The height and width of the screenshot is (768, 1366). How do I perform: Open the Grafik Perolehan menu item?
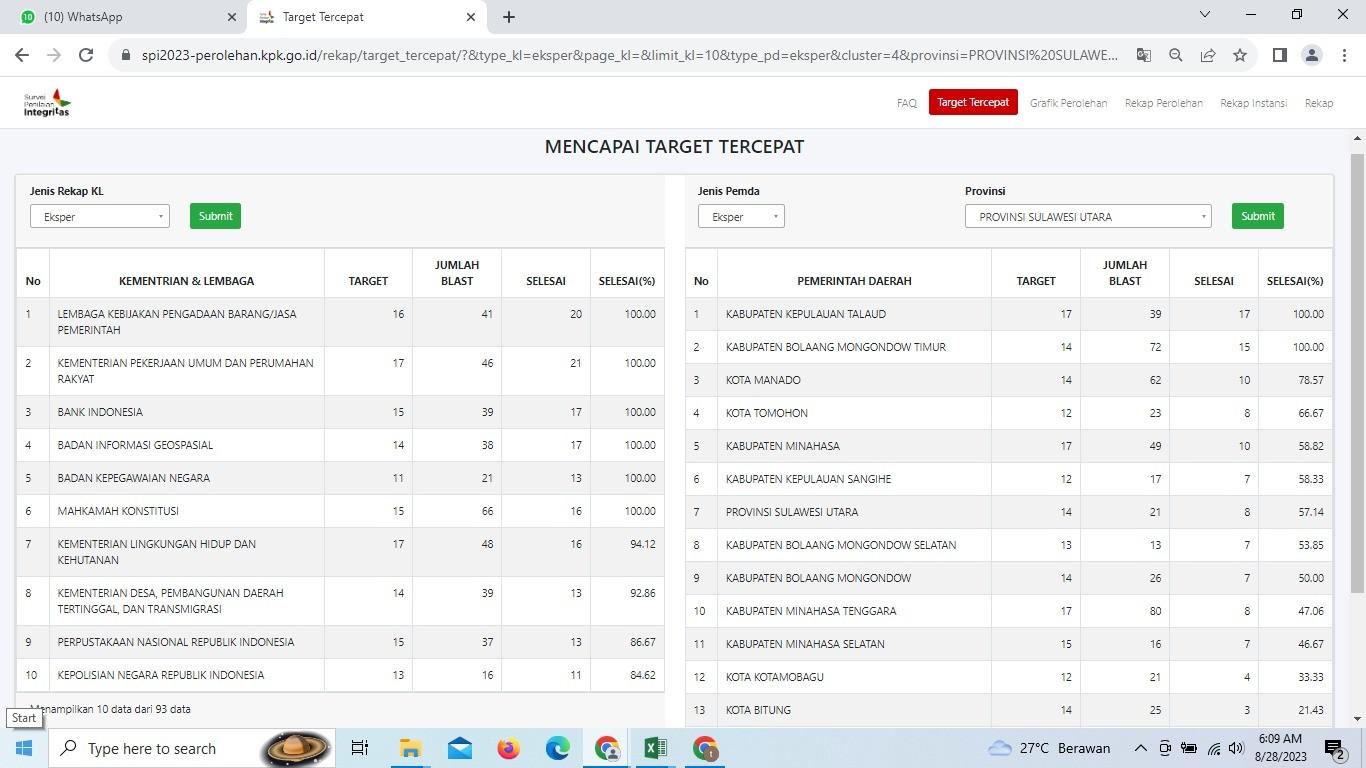pyautogui.click(x=1068, y=103)
